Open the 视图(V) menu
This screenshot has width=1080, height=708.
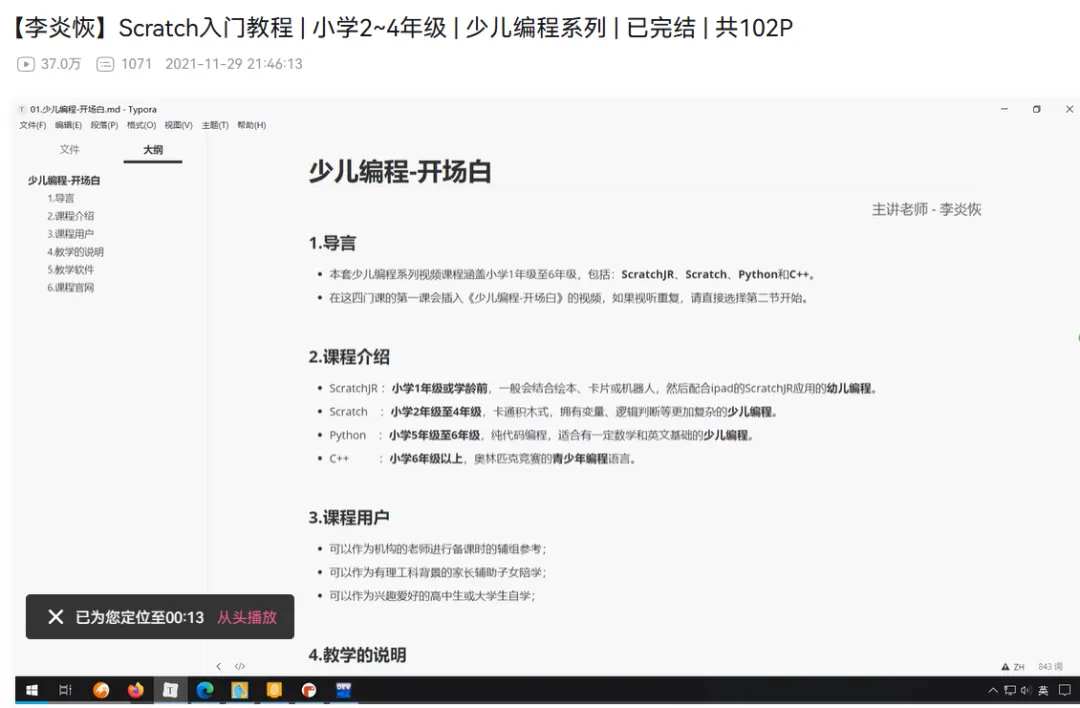point(178,125)
